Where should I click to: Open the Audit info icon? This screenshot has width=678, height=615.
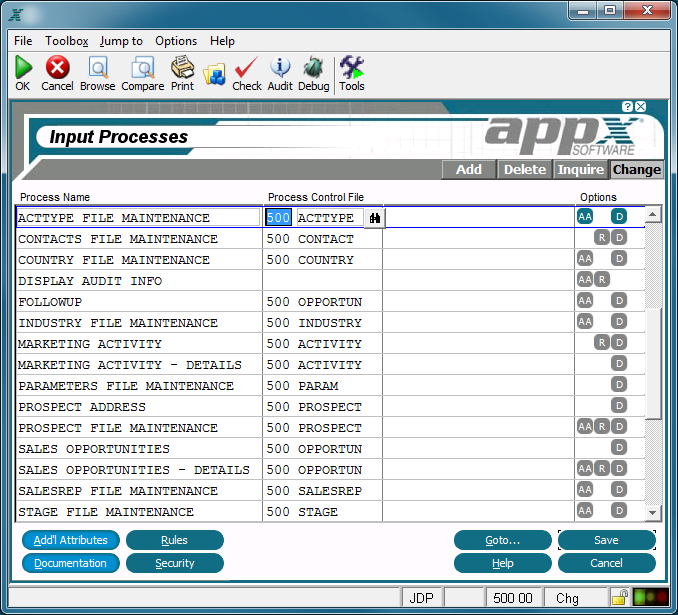click(280, 67)
